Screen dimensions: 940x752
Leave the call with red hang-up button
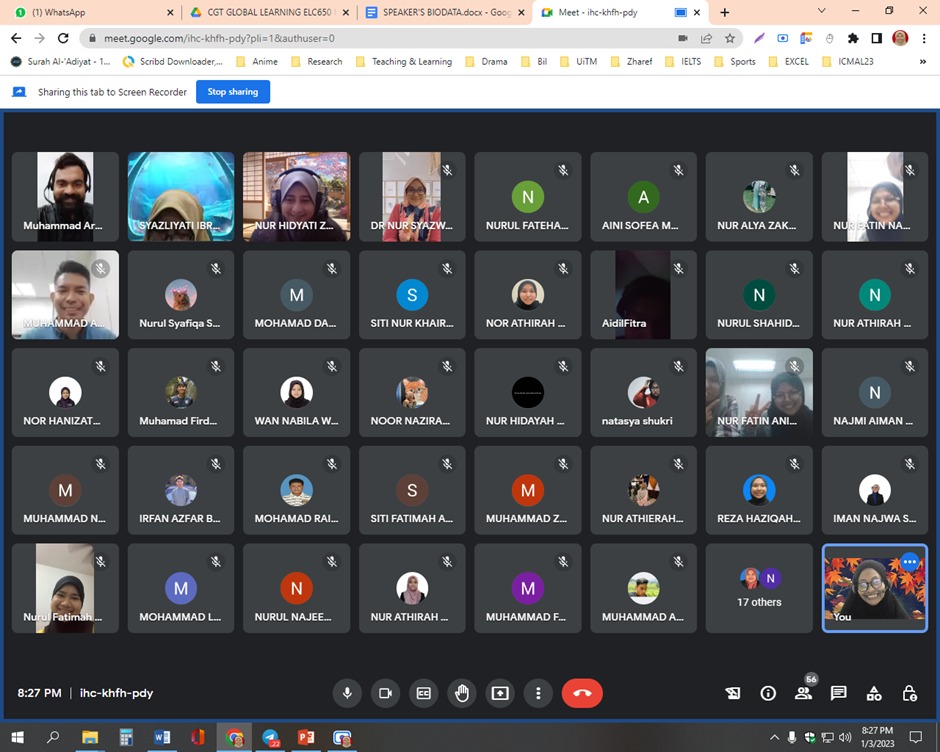(582, 693)
